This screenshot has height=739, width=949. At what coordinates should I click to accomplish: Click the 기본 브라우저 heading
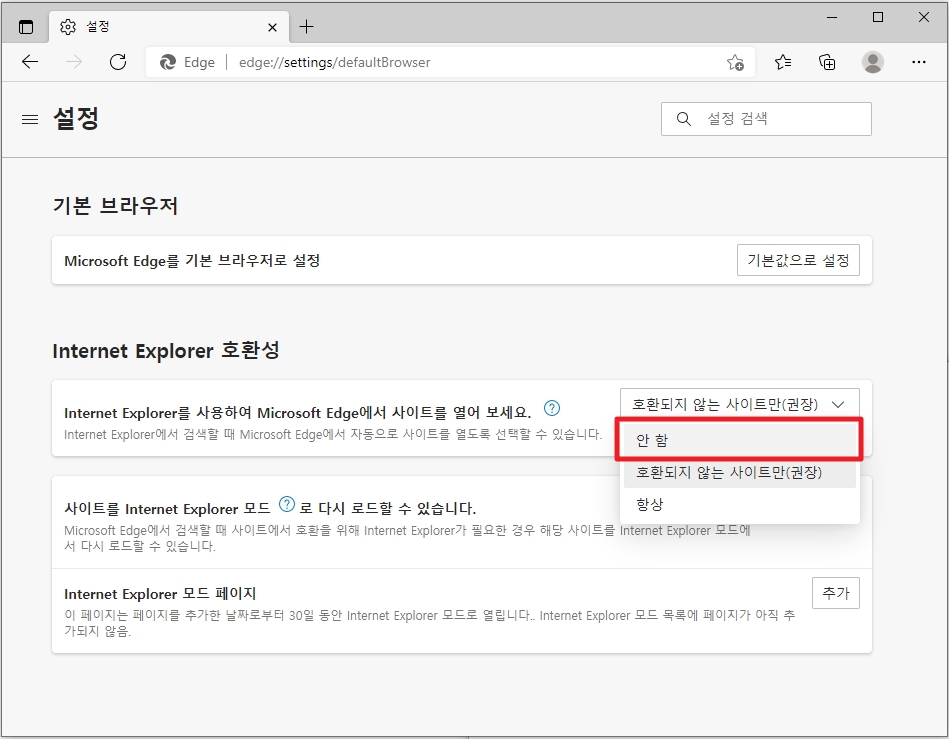(x=115, y=206)
